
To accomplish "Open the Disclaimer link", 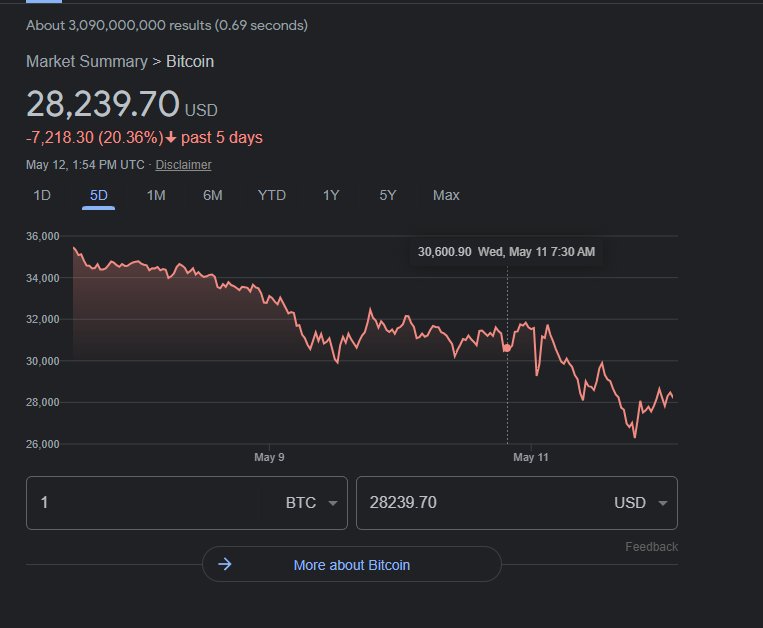I will point(183,165).
